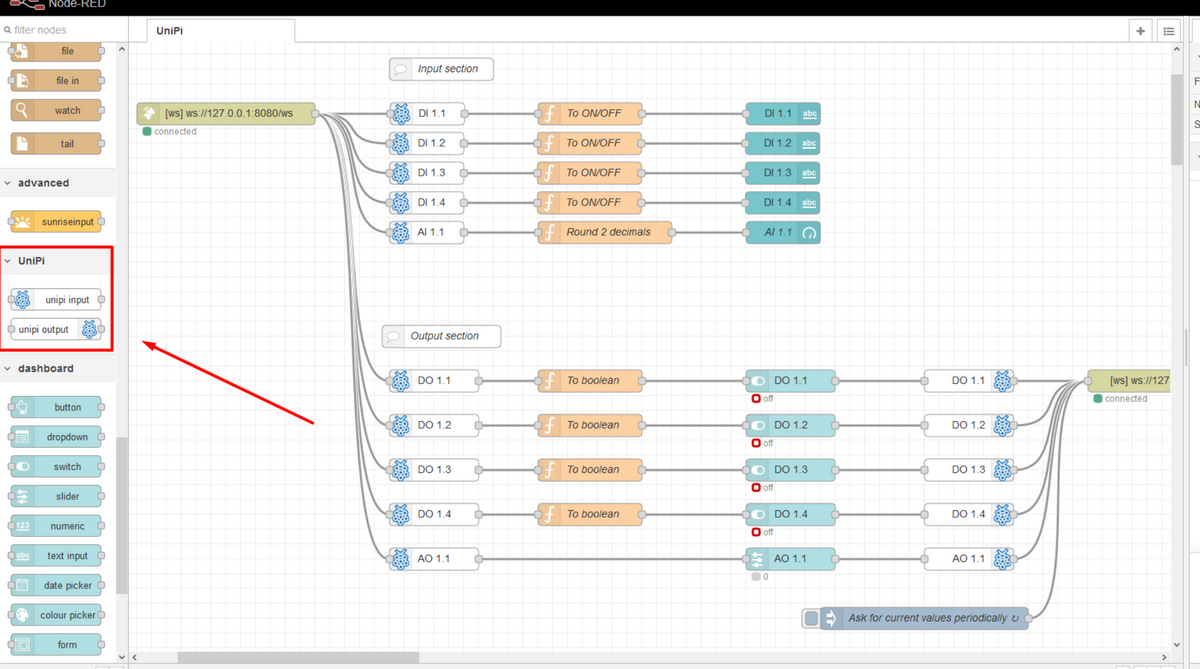Select To boolean function for DO 1.4

pyautogui.click(x=589, y=514)
